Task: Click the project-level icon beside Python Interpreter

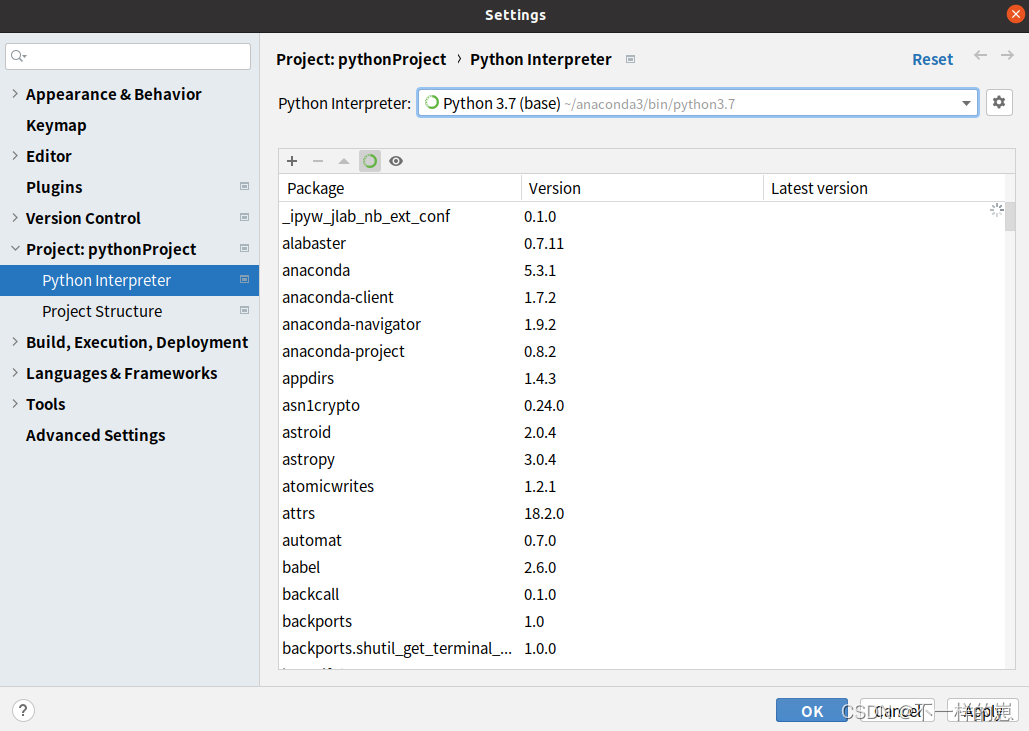Action: pos(244,279)
